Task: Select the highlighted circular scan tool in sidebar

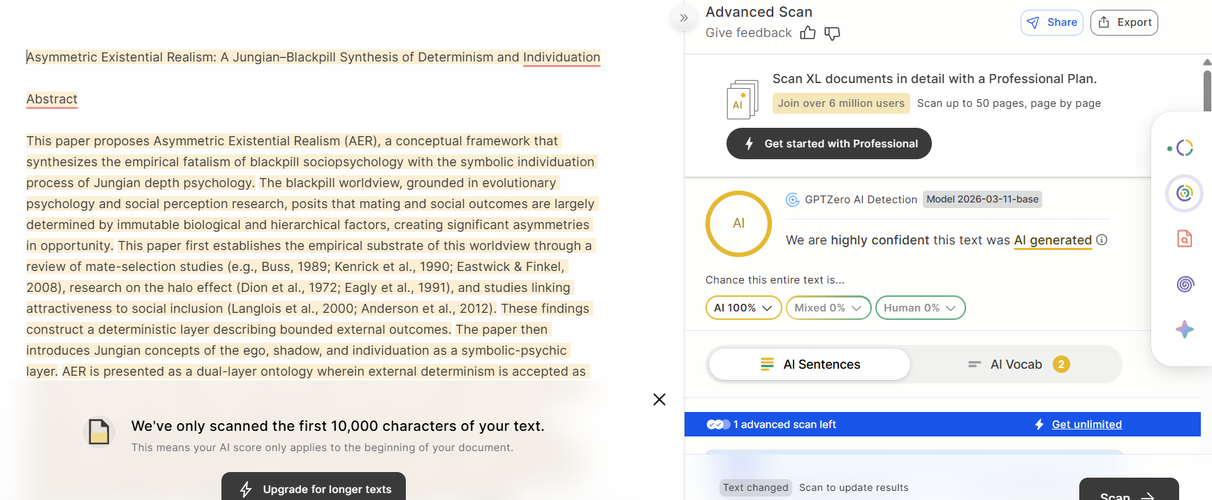Action: (1184, 193)
